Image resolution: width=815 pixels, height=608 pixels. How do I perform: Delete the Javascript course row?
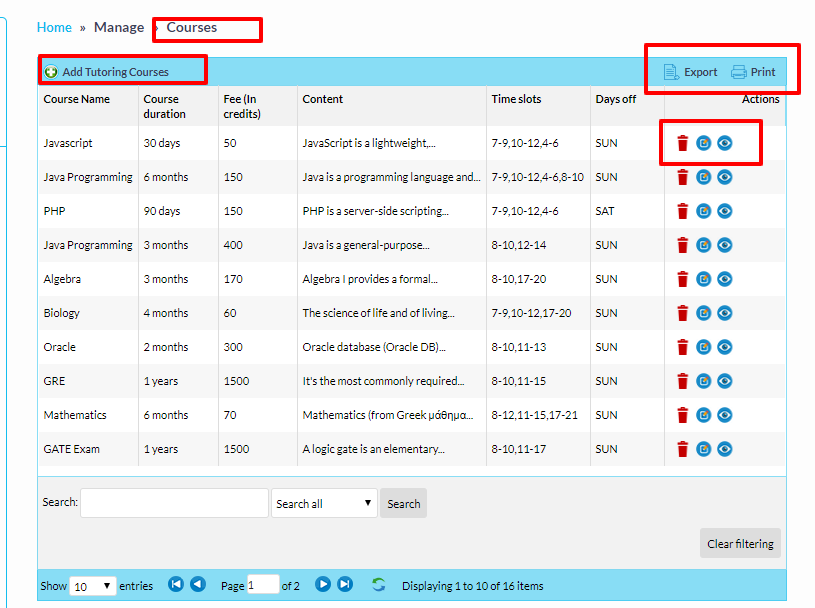pos(682,143)
